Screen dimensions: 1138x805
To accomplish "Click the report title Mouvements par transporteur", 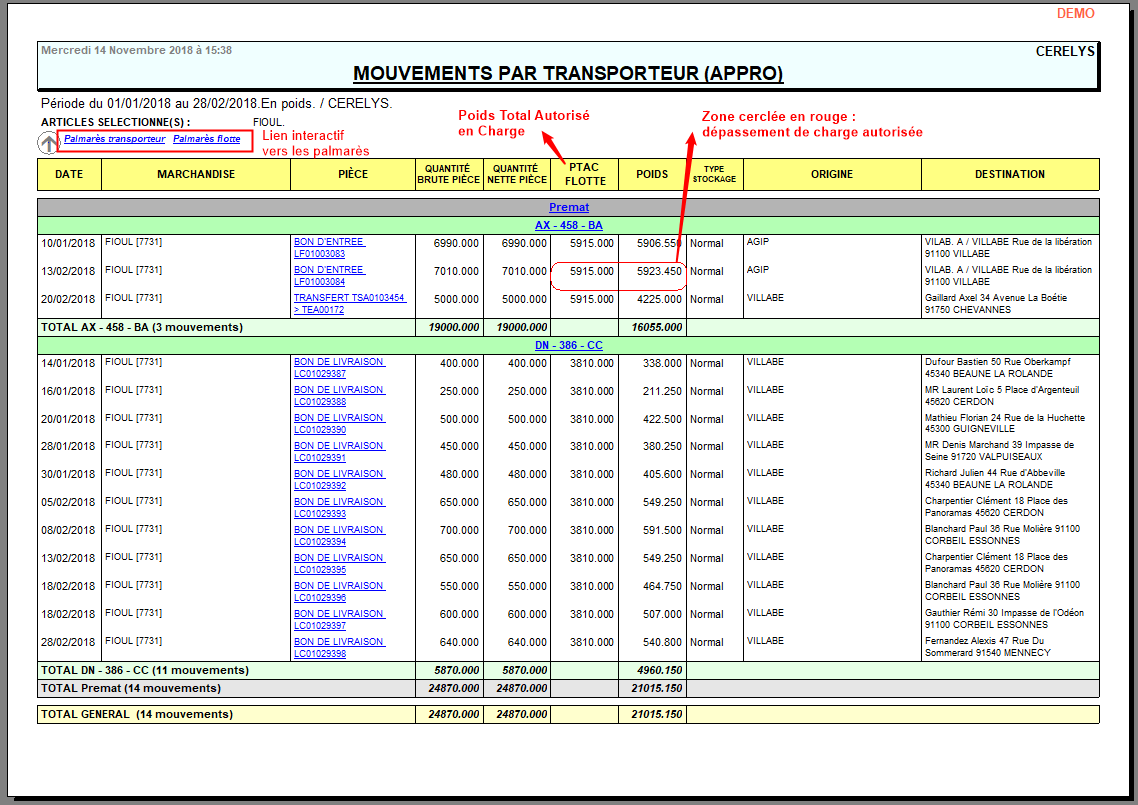I will click(568, 74).
